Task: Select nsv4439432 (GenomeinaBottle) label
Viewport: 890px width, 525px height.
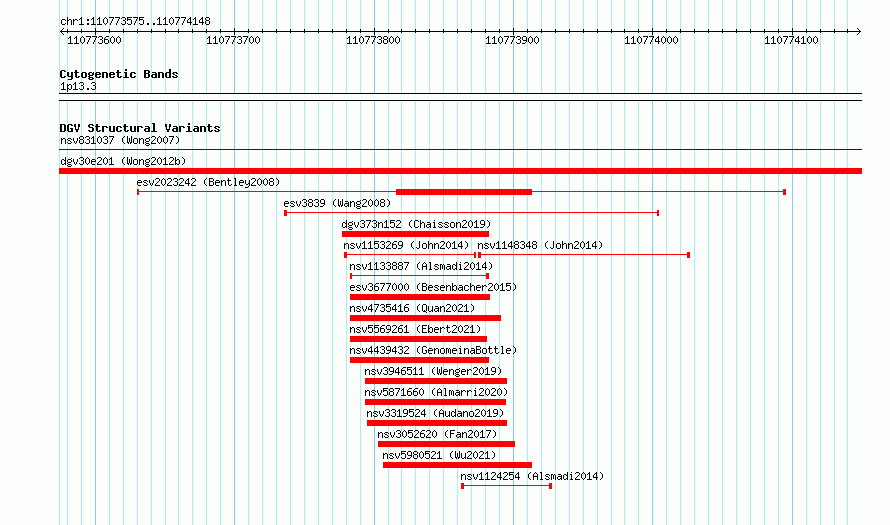Action: 433,350
